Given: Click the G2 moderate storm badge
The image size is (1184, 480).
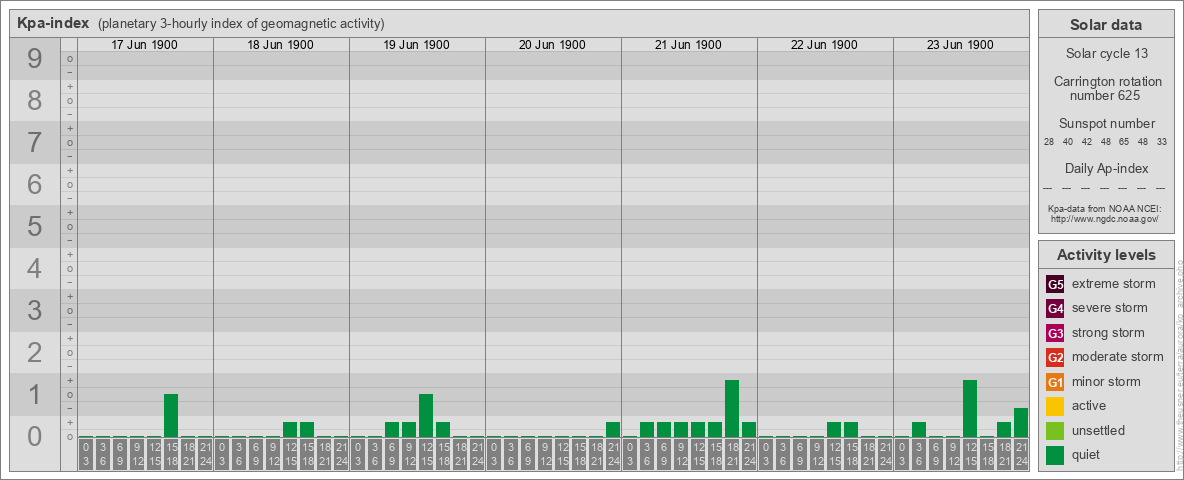Looking at the screenshot, I should point(1056,357).
